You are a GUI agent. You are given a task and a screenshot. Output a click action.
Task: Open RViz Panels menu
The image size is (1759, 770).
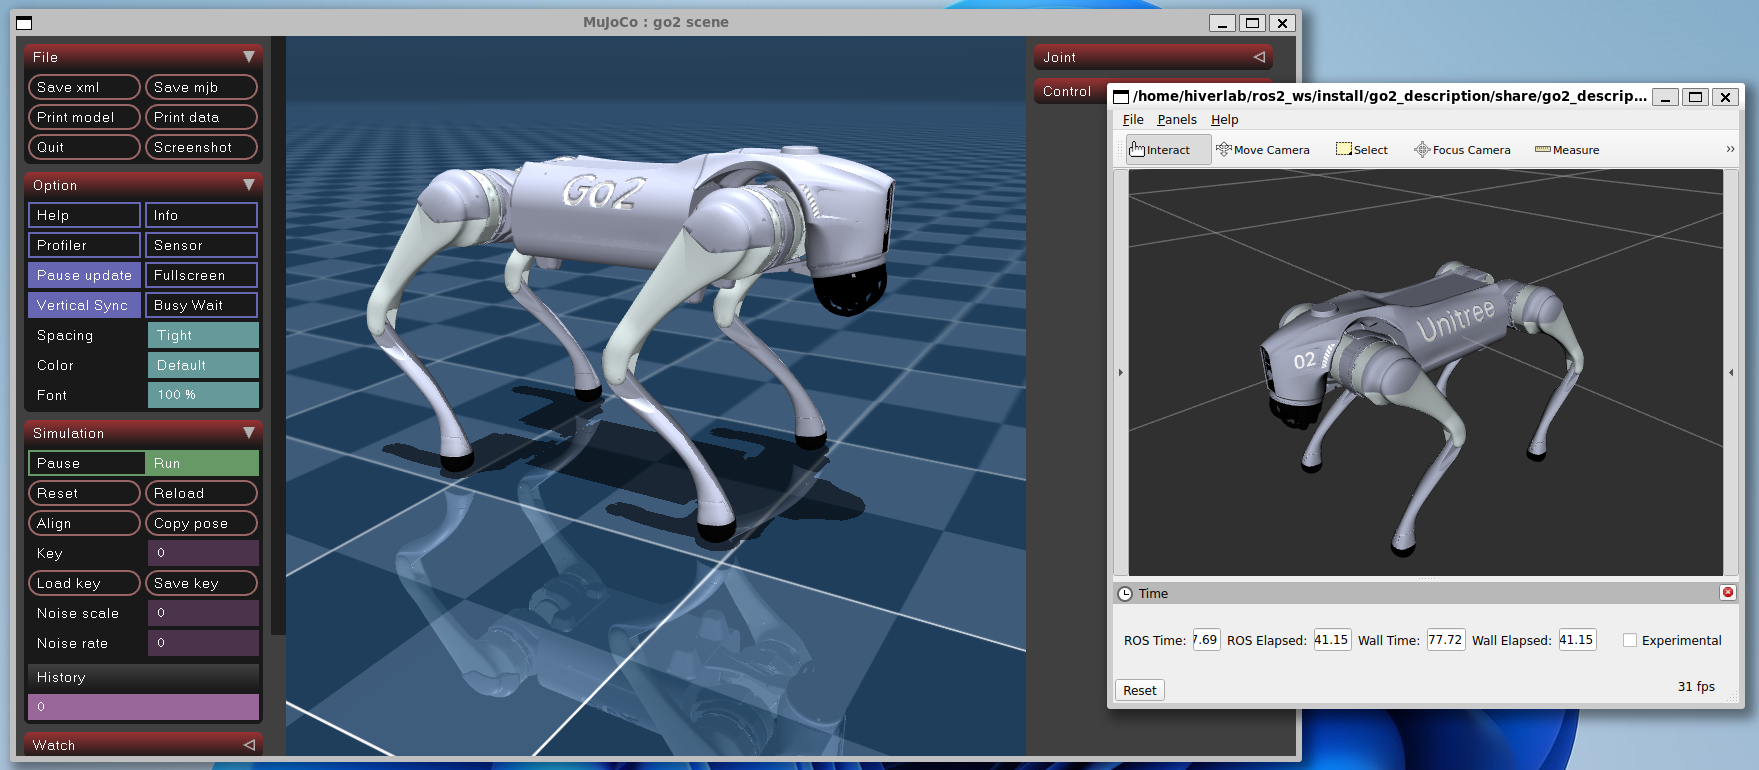coord(1177,119)
